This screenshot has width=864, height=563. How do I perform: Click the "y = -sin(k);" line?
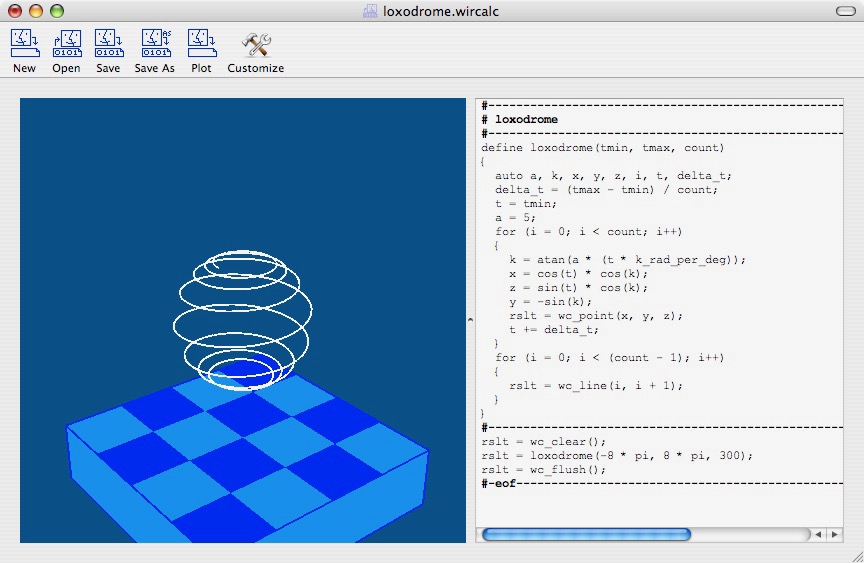(550, 302)
